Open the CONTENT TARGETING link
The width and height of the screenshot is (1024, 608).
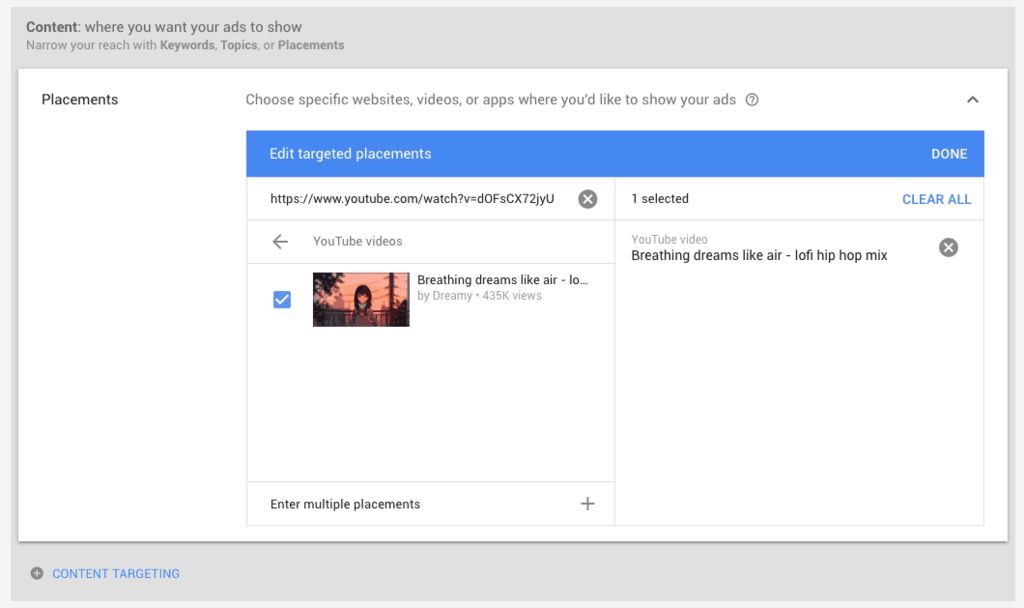(x=116, y=573)
